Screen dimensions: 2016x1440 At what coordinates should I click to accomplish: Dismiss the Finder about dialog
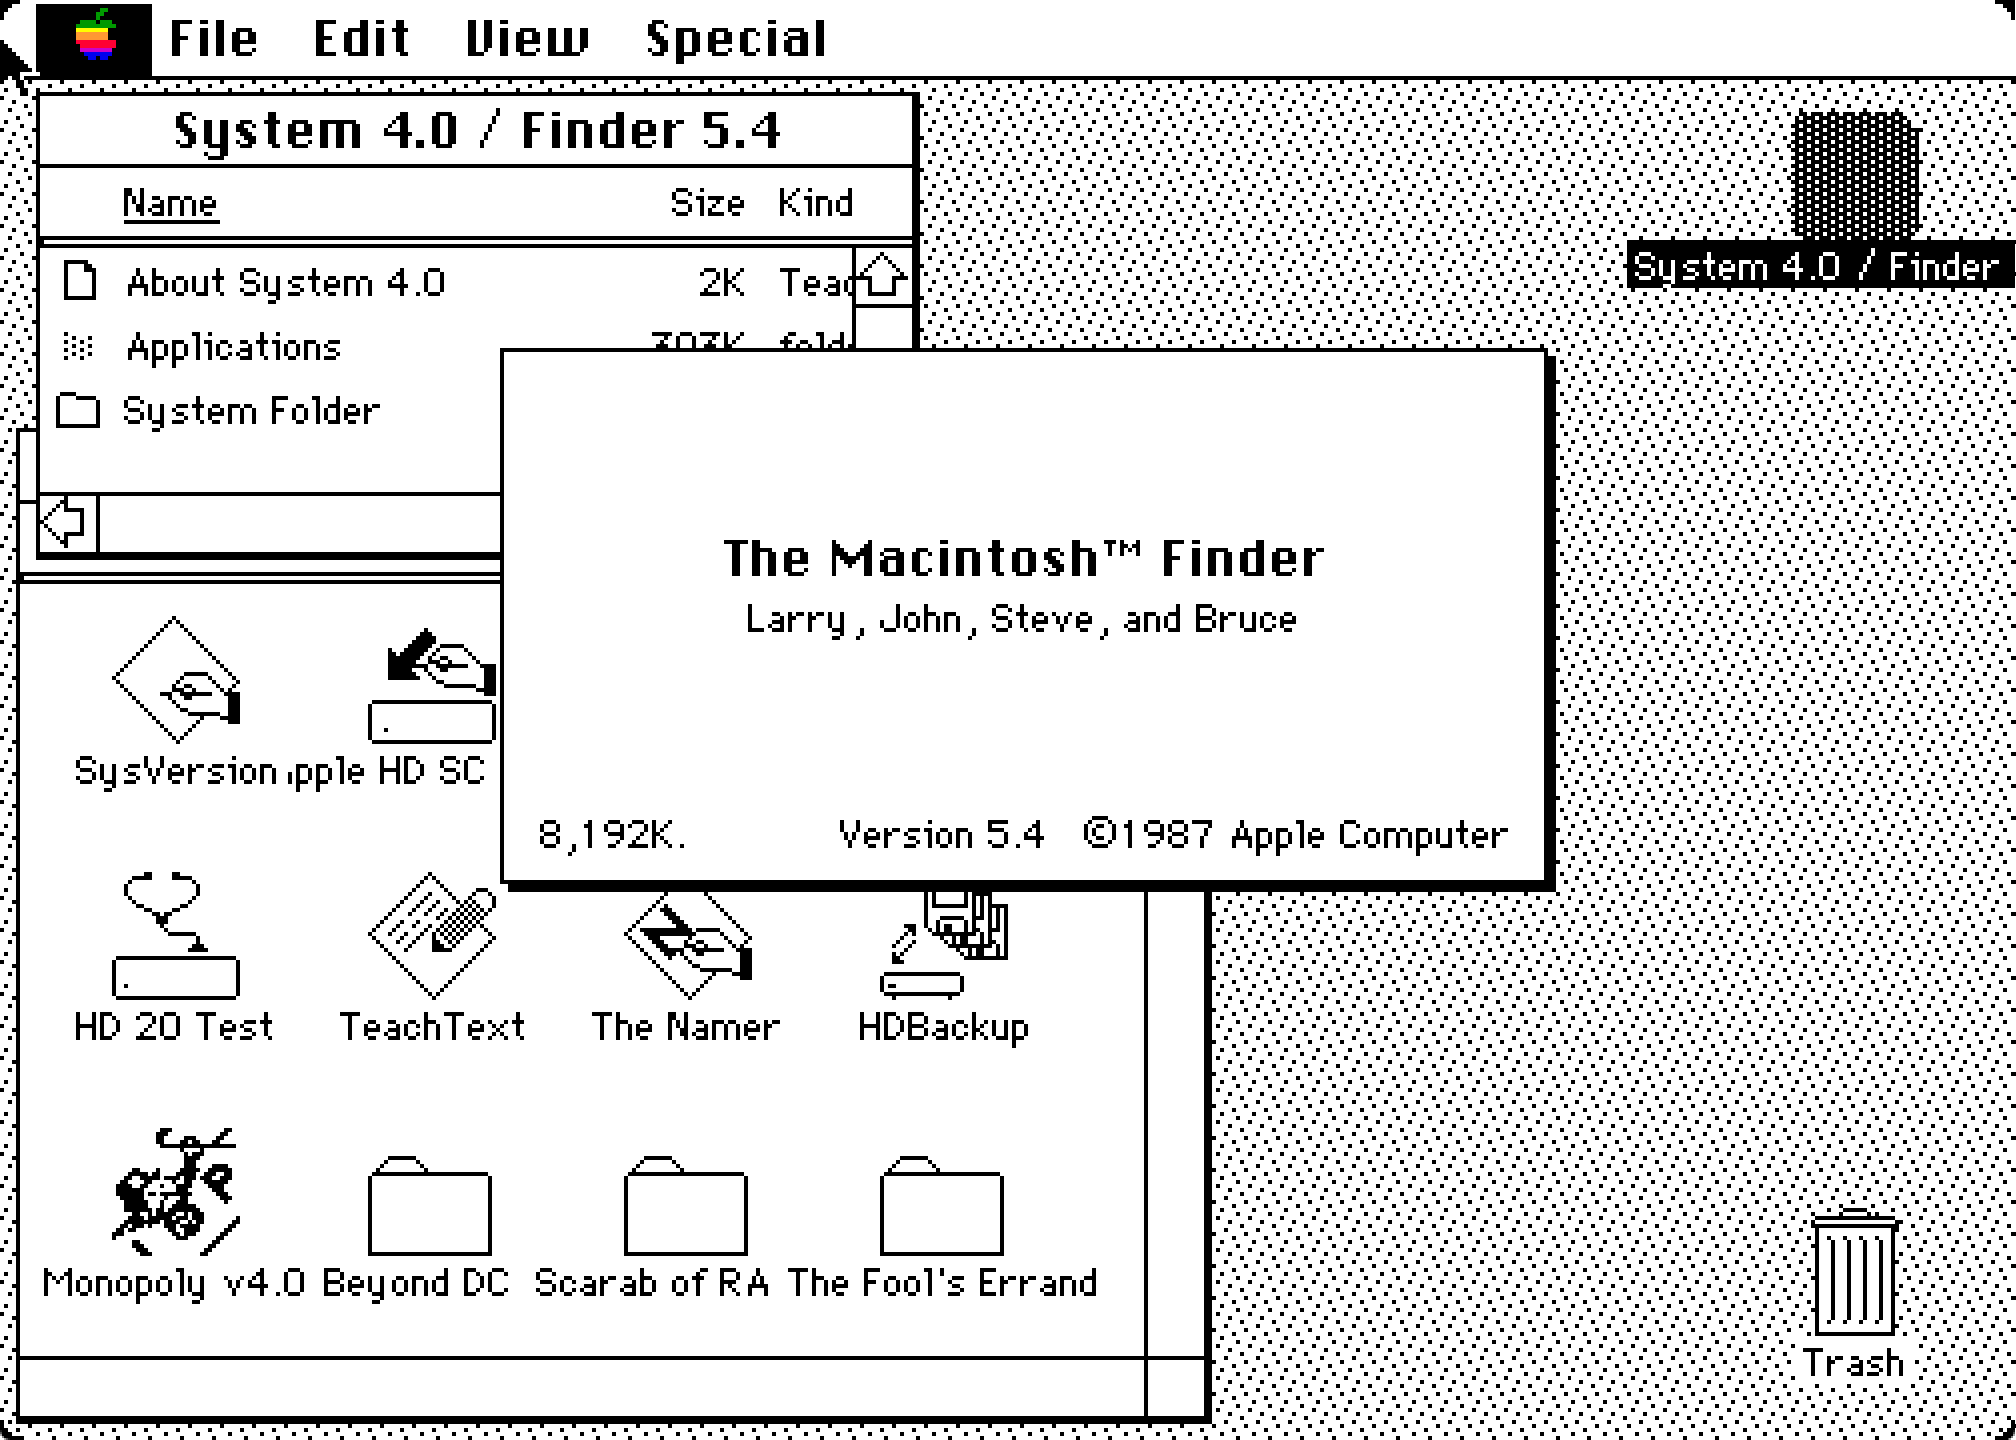point(1024,616)
